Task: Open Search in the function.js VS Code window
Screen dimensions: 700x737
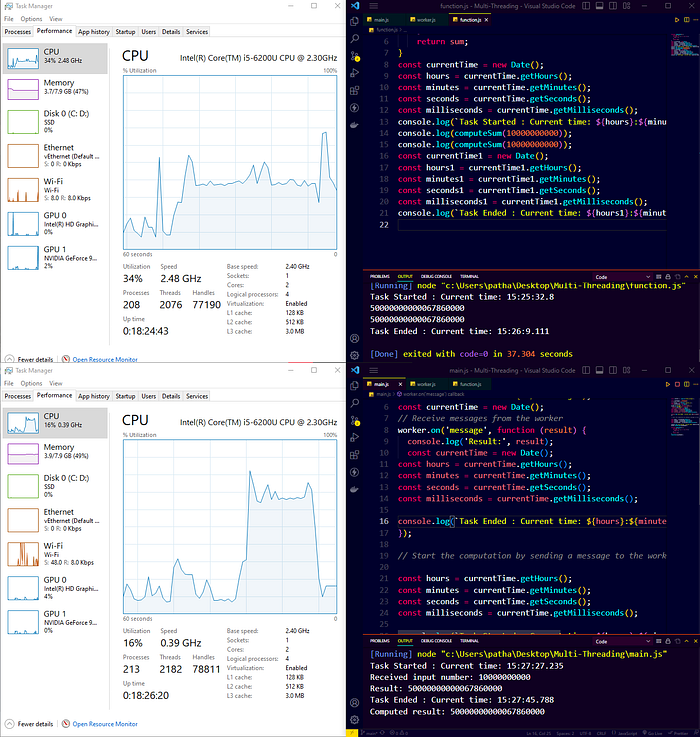Action: 355,39
